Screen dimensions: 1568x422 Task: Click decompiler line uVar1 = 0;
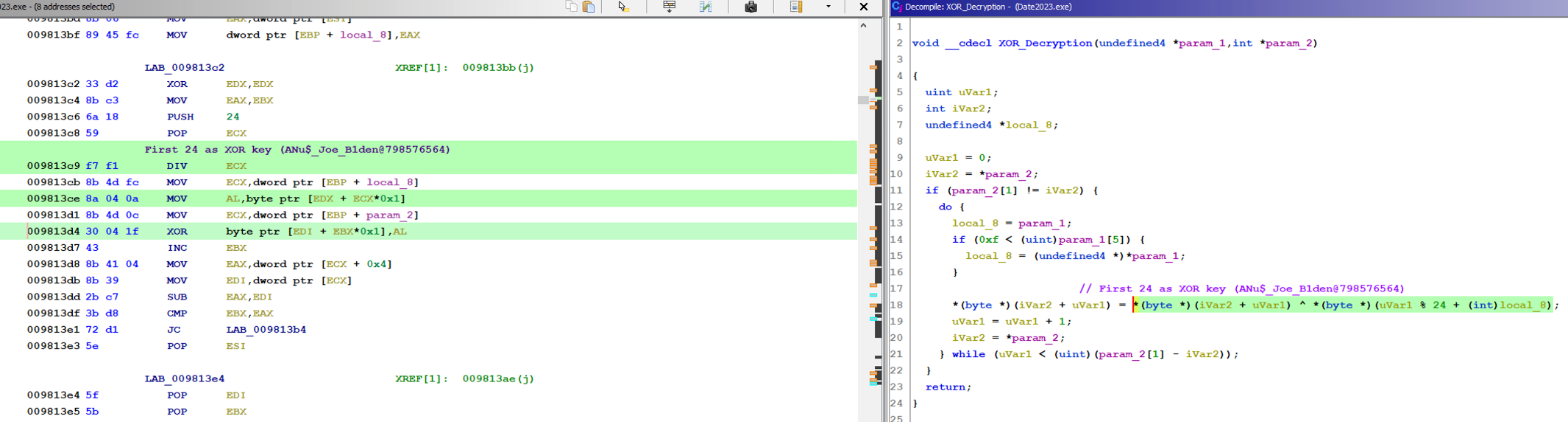click(957, 157)
